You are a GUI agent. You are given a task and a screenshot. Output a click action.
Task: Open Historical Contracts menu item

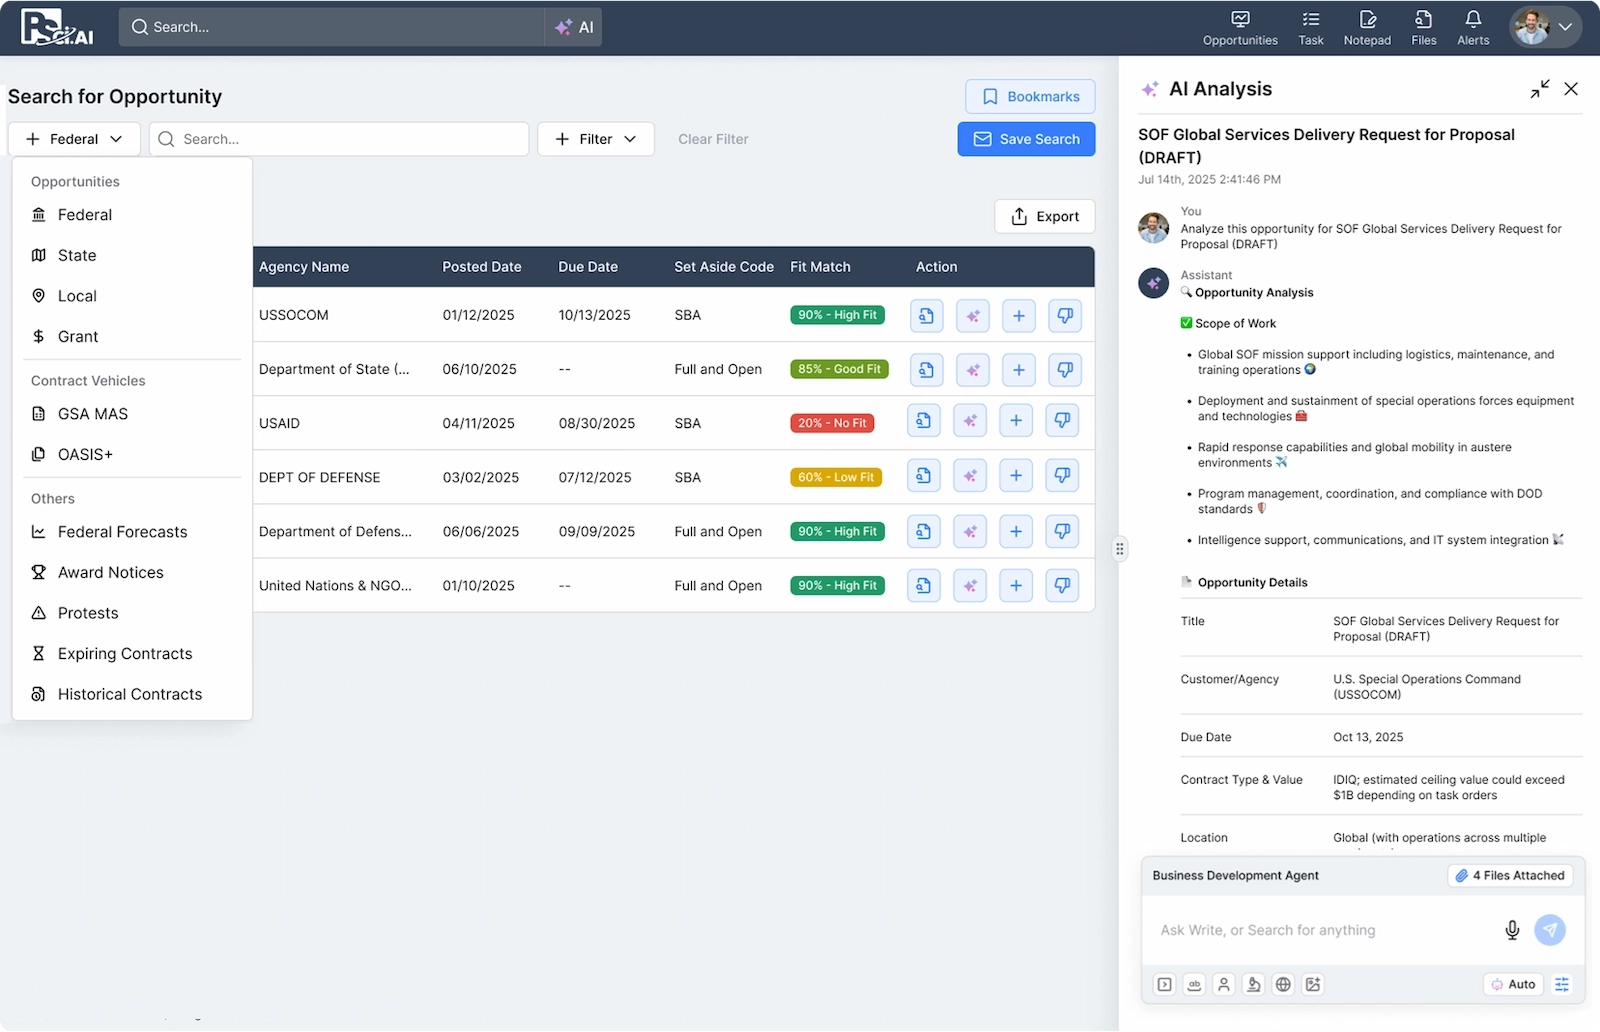[x=132, y=694]
